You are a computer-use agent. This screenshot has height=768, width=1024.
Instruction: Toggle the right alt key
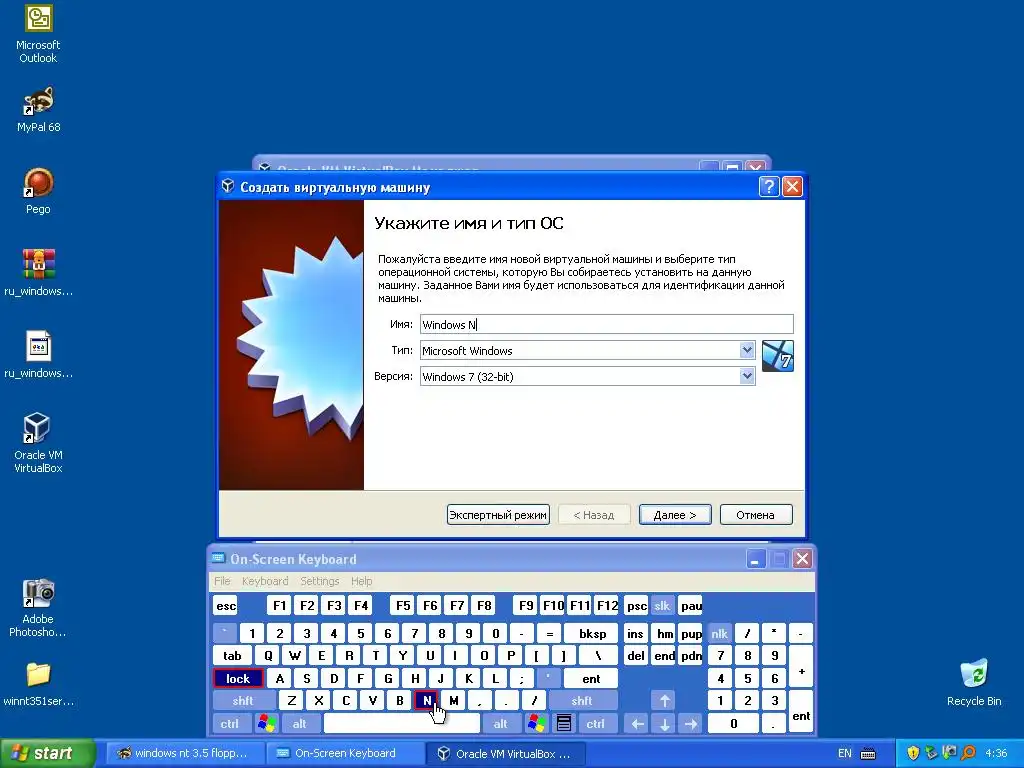(501, 724)
